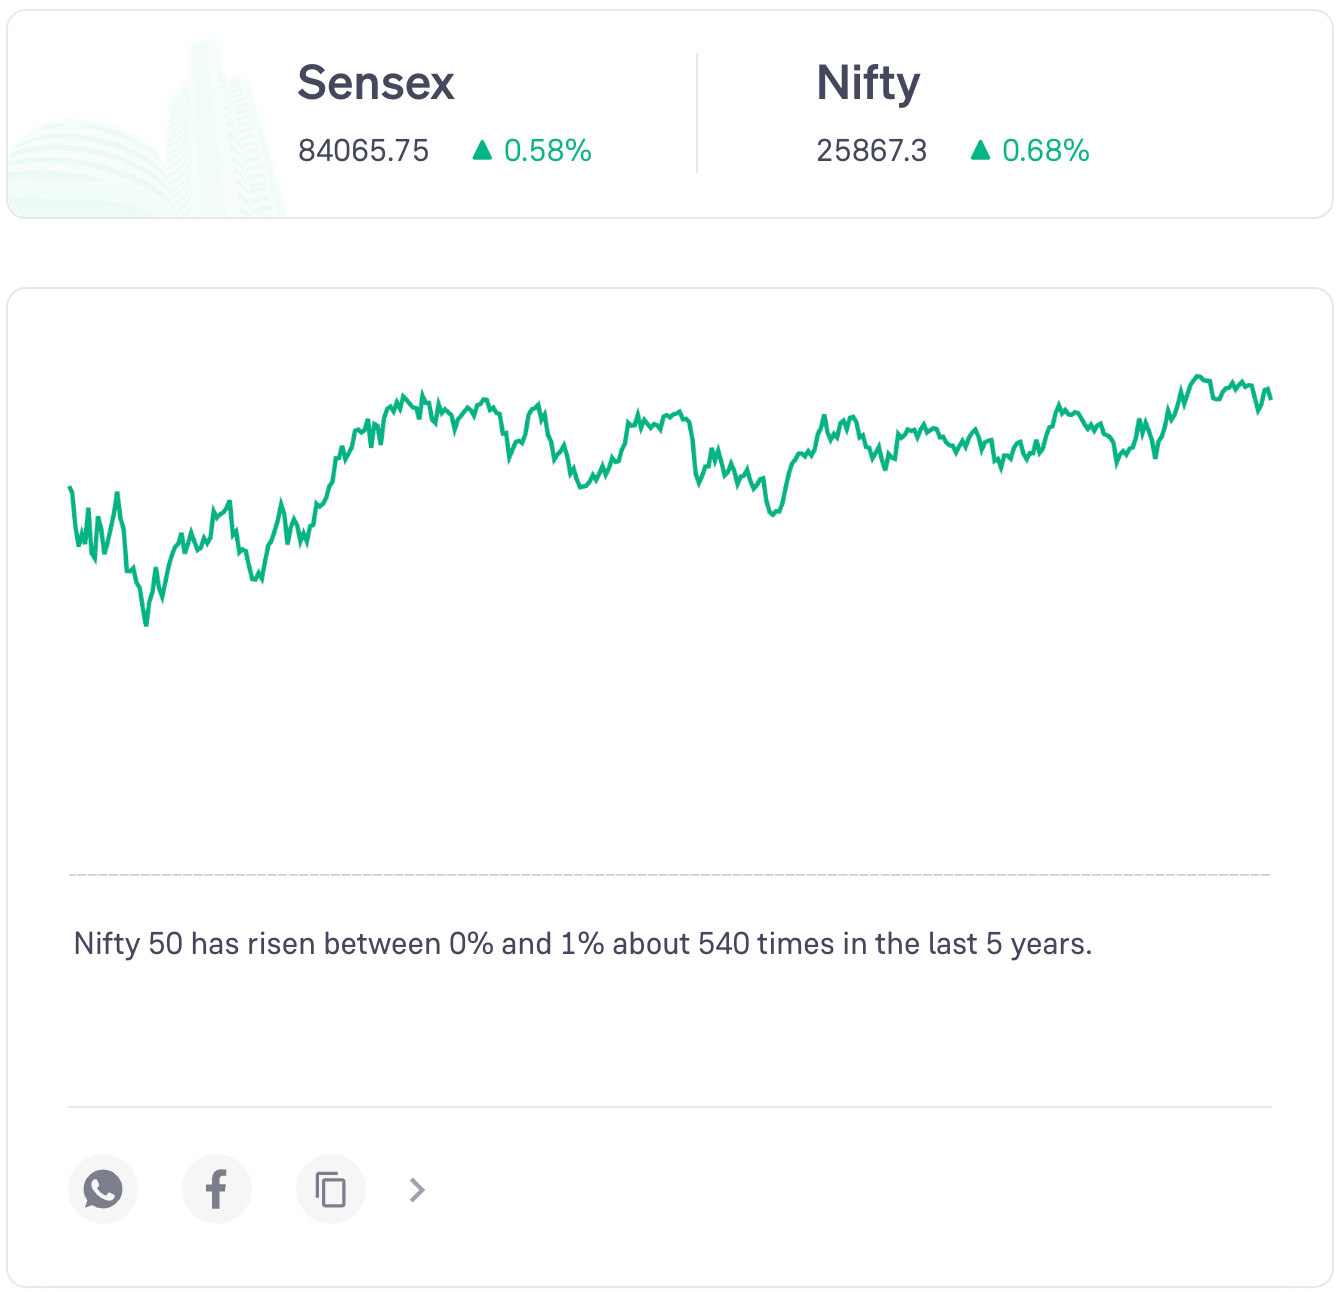Expand more share options with the chevron
The image size is (1342, 1292).
[417, 1190]
